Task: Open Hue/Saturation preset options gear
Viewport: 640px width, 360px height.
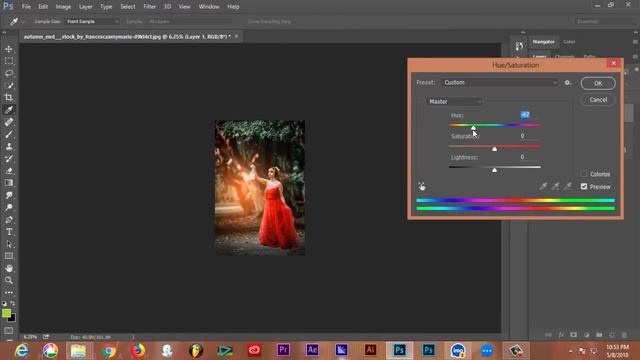Action: (568, 82)
